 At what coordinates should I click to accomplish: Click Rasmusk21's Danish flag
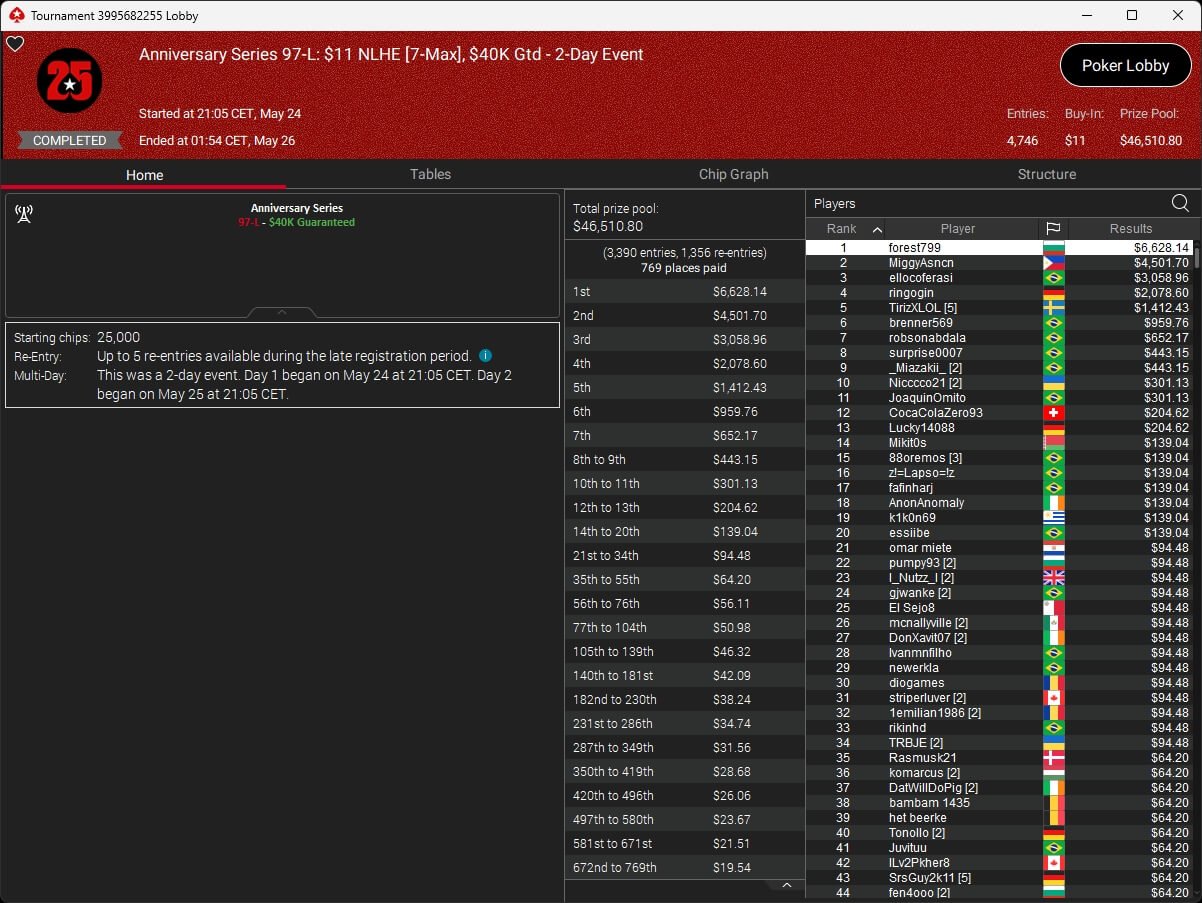(x=1054, y=758)
